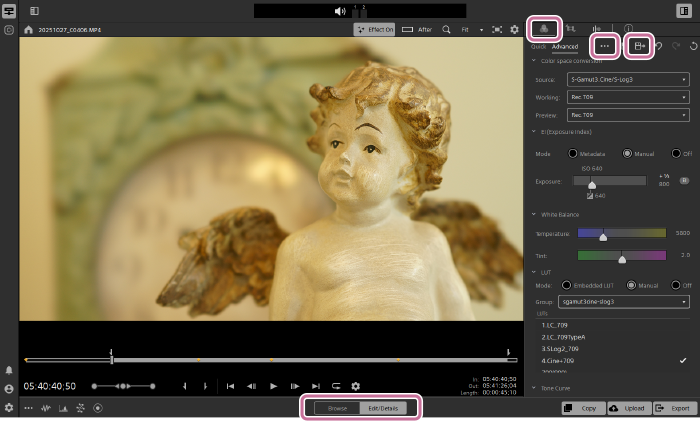Open the LUT Group dropdown
700x423 pixels.
(624, 302)
